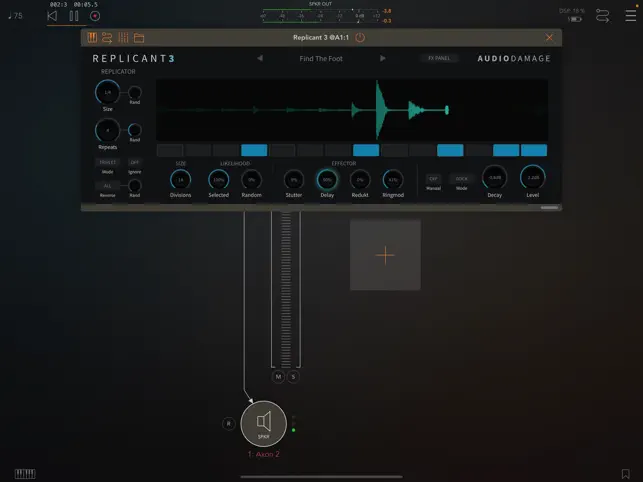Image resolution: width=643 pixels, height=482 pixels.
Task: Start recording with the record button
Action: click(x=95, y=16)
